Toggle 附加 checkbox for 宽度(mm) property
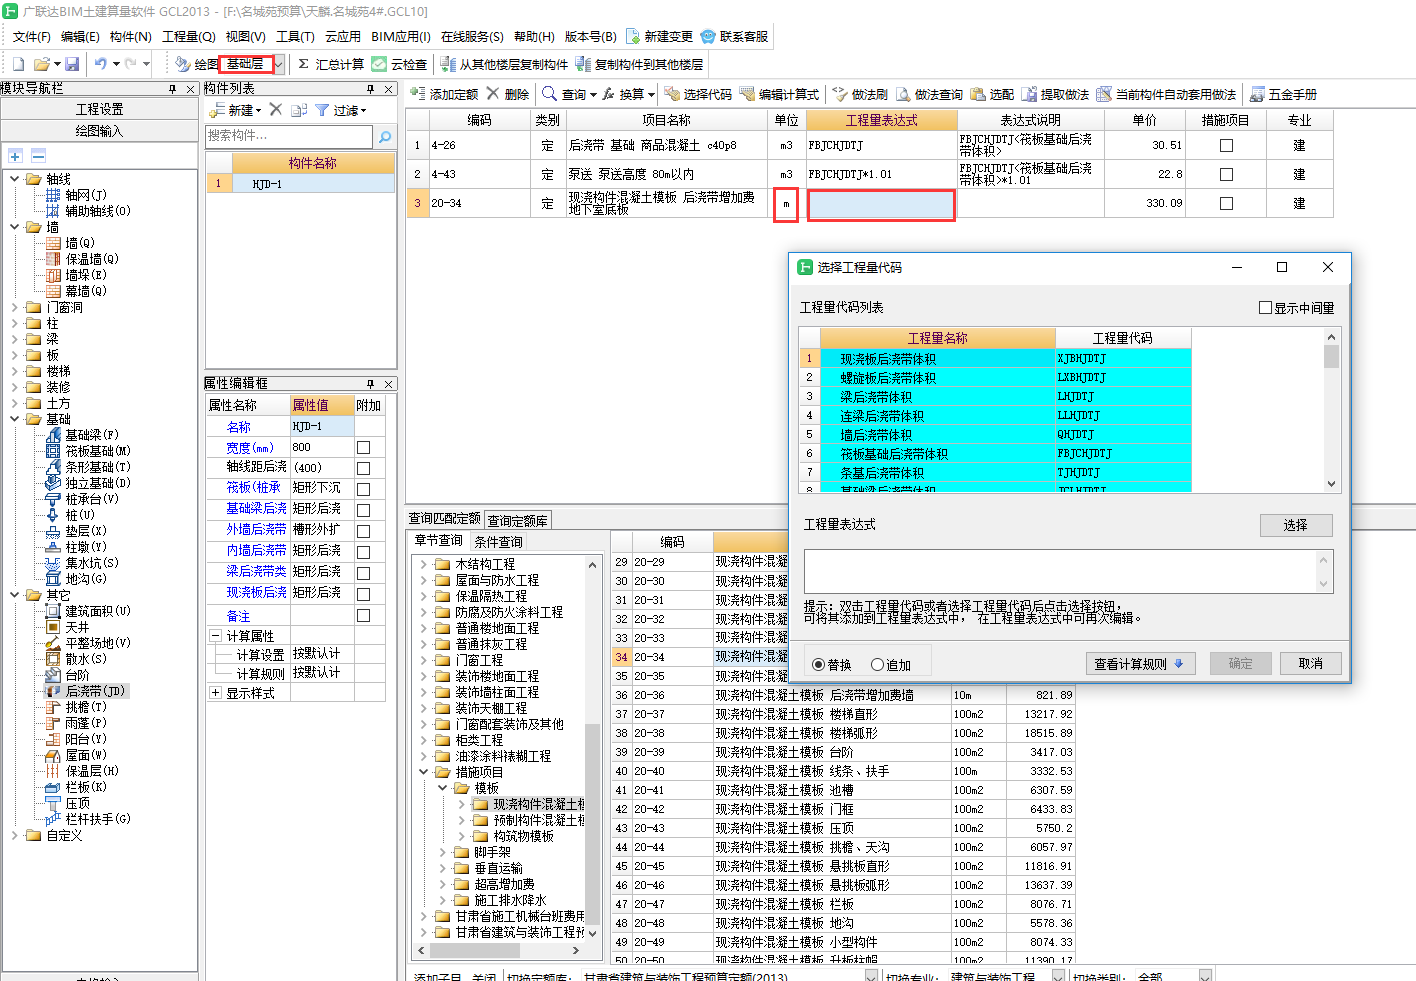 point(364,448)
